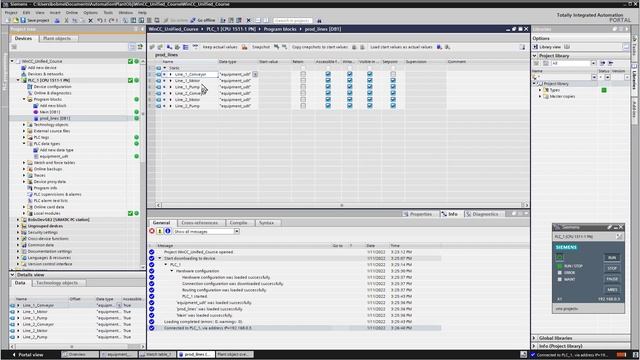Select the Line_2_Pump row in Details view
640x360 pixels.
(76, 337)
